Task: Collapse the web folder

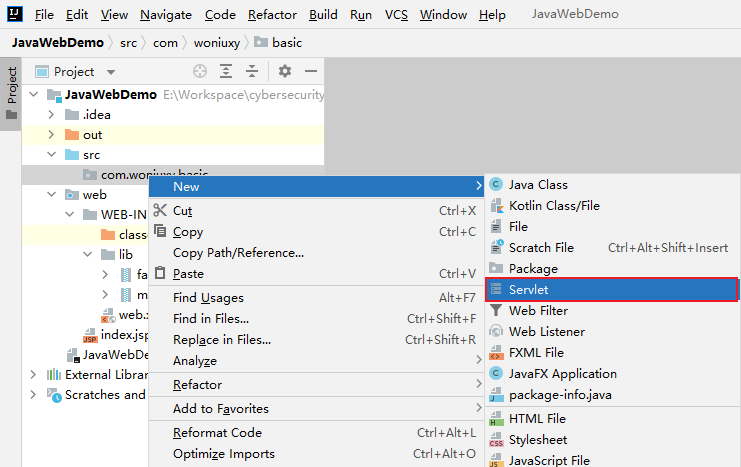Action: [x=52, y=194]
